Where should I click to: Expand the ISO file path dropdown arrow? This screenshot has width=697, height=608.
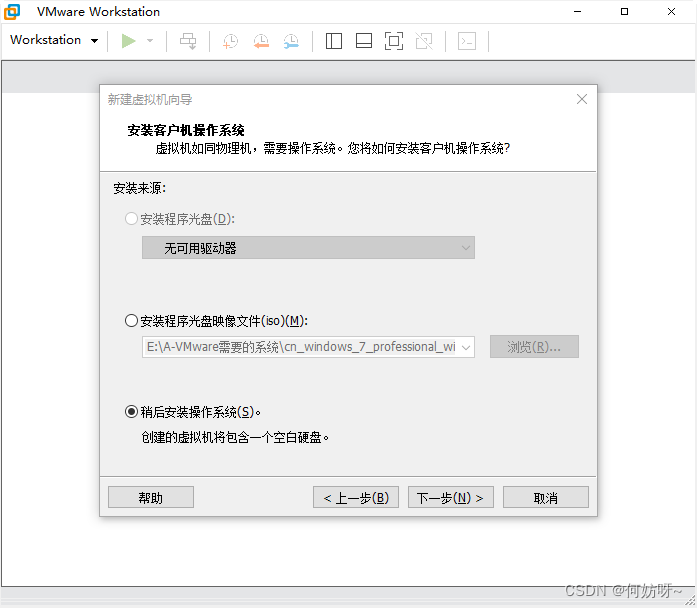(466, 347)
